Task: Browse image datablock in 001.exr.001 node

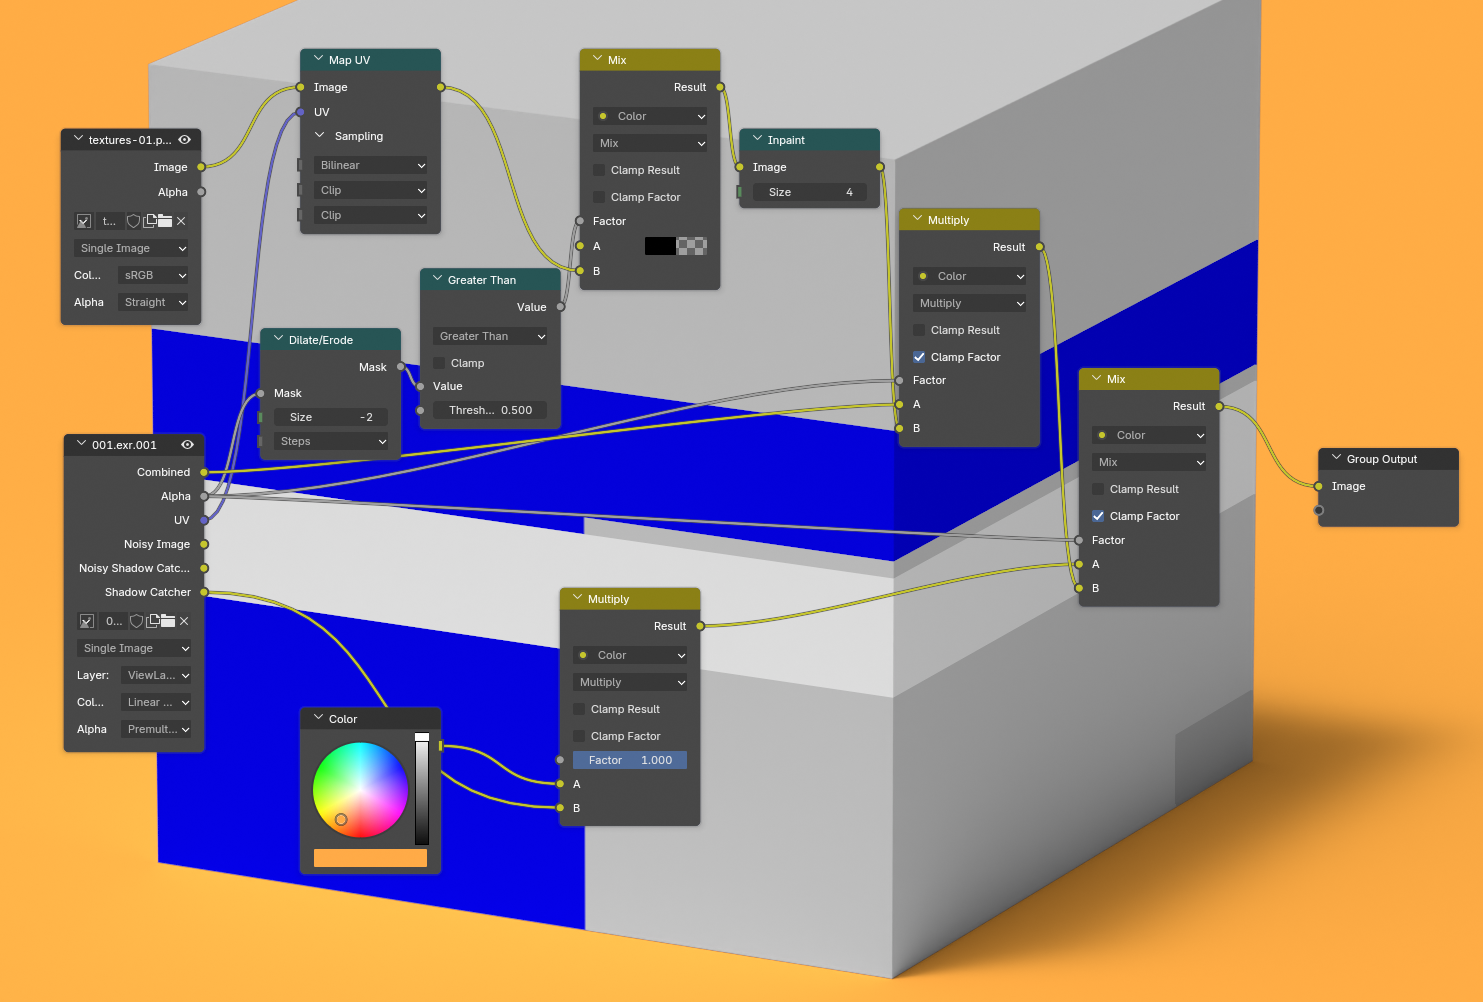Action: pos(87,621)
